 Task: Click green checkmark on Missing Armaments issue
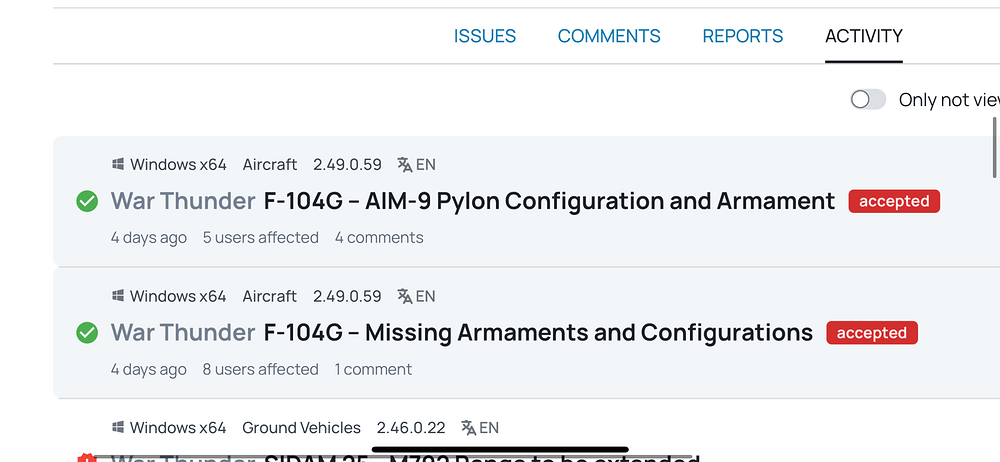[87, 333]
